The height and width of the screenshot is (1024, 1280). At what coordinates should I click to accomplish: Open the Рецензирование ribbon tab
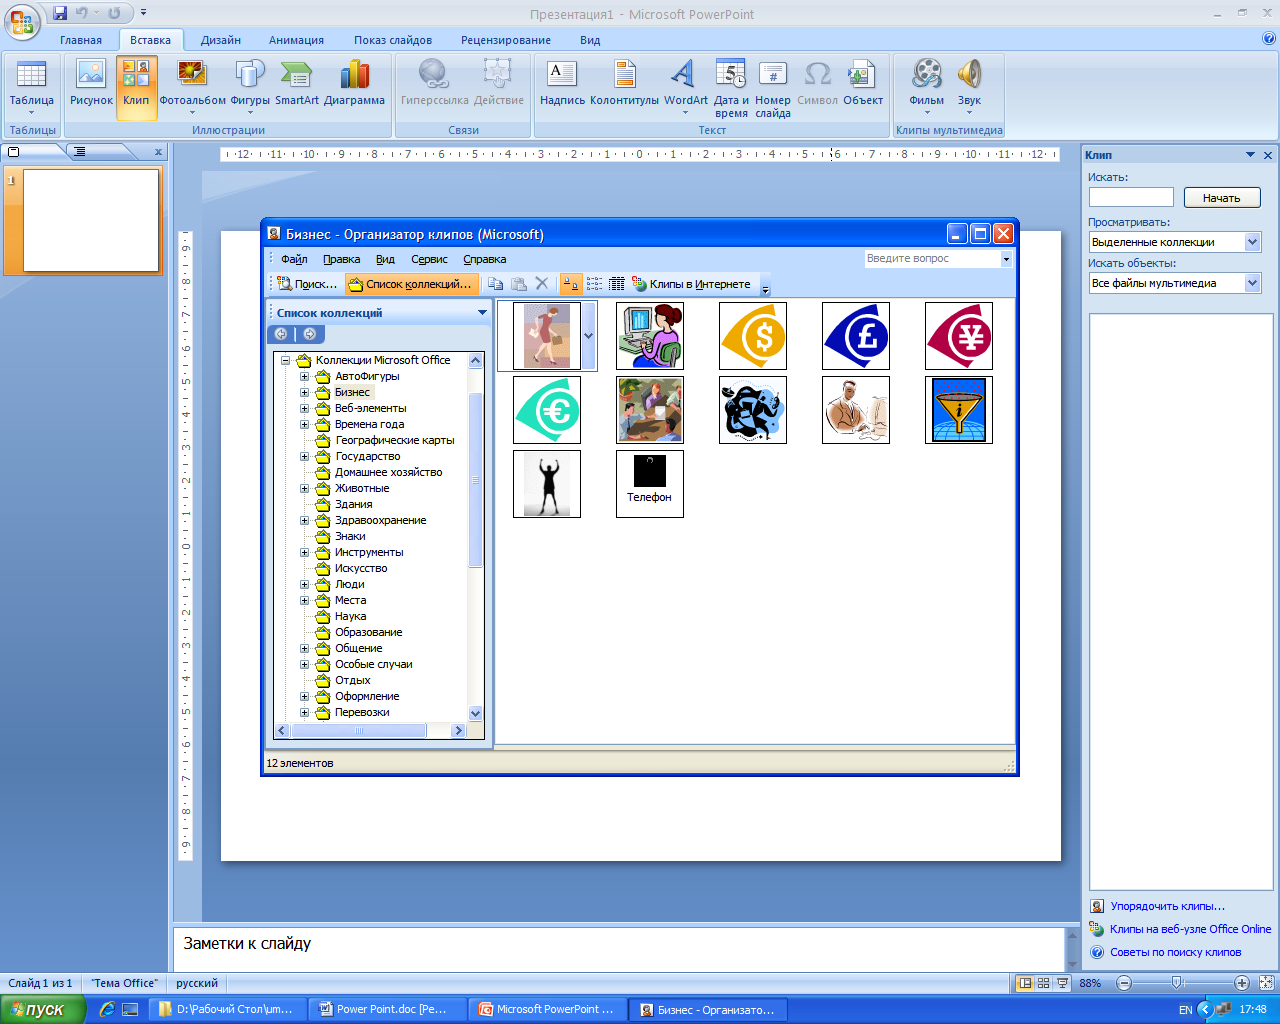[x=506, y=40]
